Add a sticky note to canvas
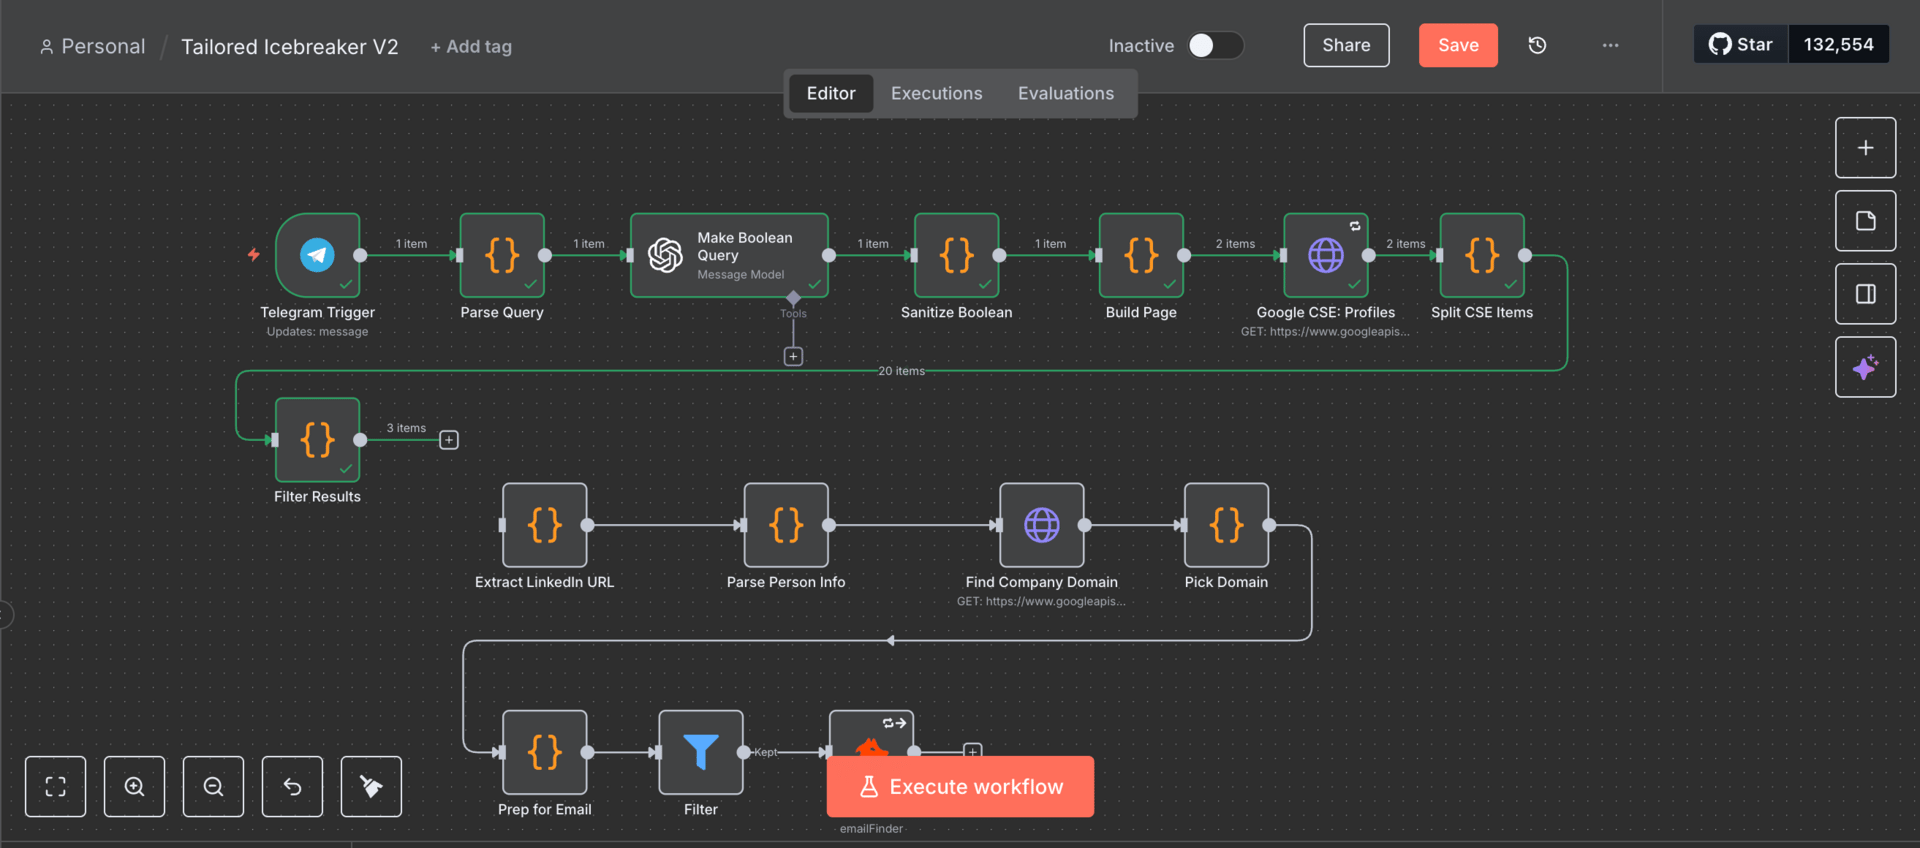The width and height of the screenshot is (1920, 848). click(x=1865, y=221)
